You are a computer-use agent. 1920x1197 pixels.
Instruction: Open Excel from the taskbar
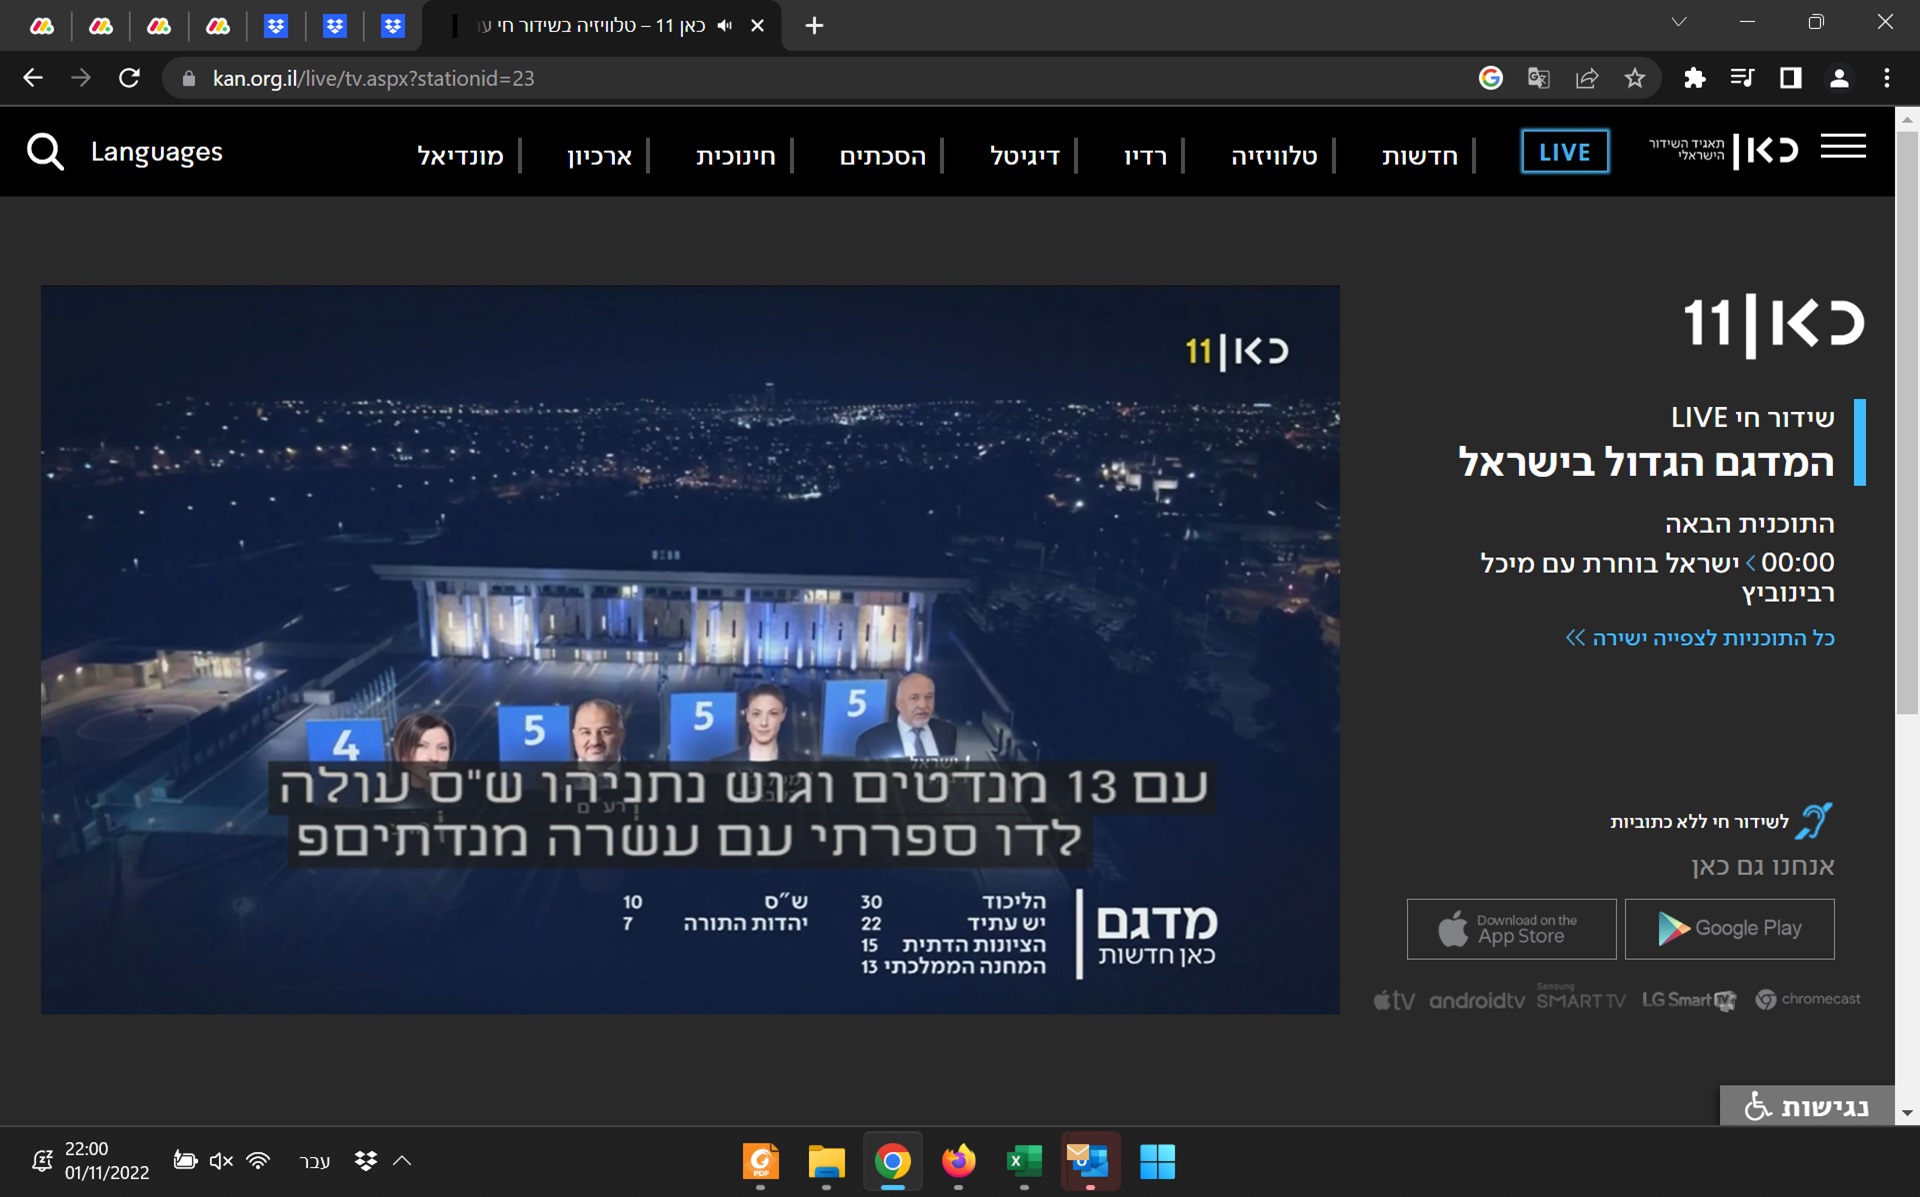coord(1023,1162)
